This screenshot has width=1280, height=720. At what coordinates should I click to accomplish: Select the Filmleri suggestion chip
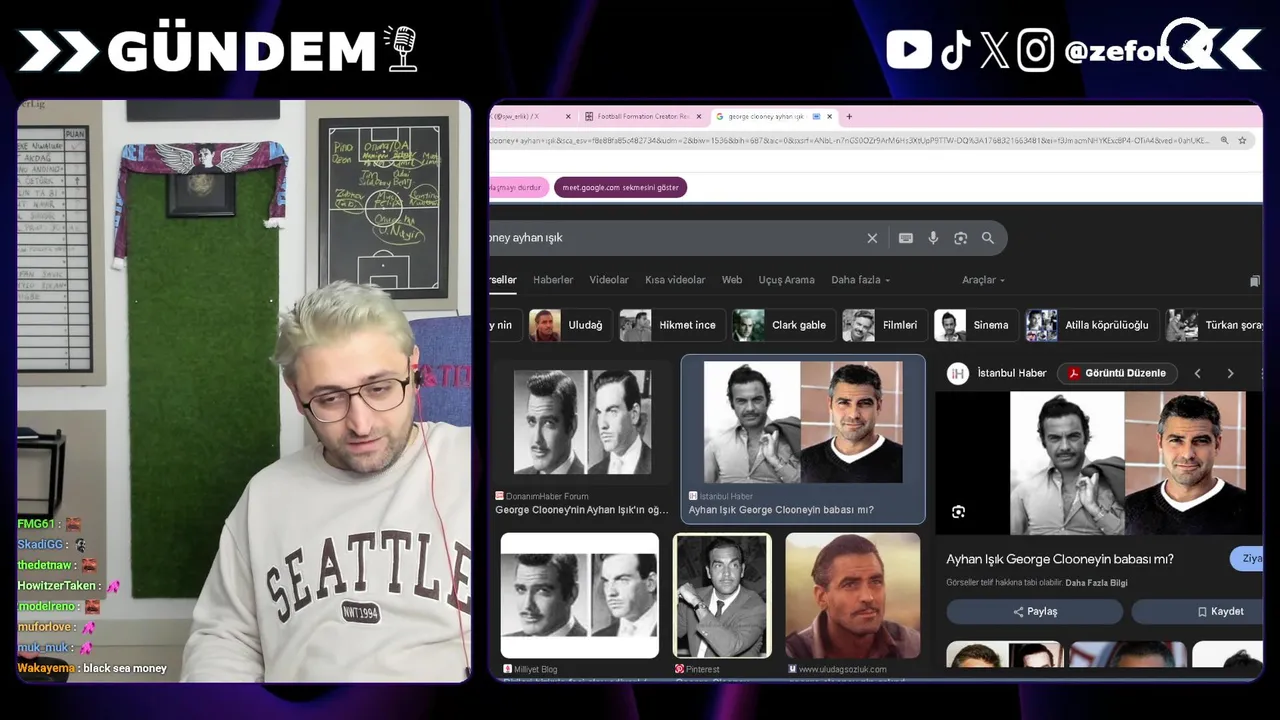pos(884,325)
